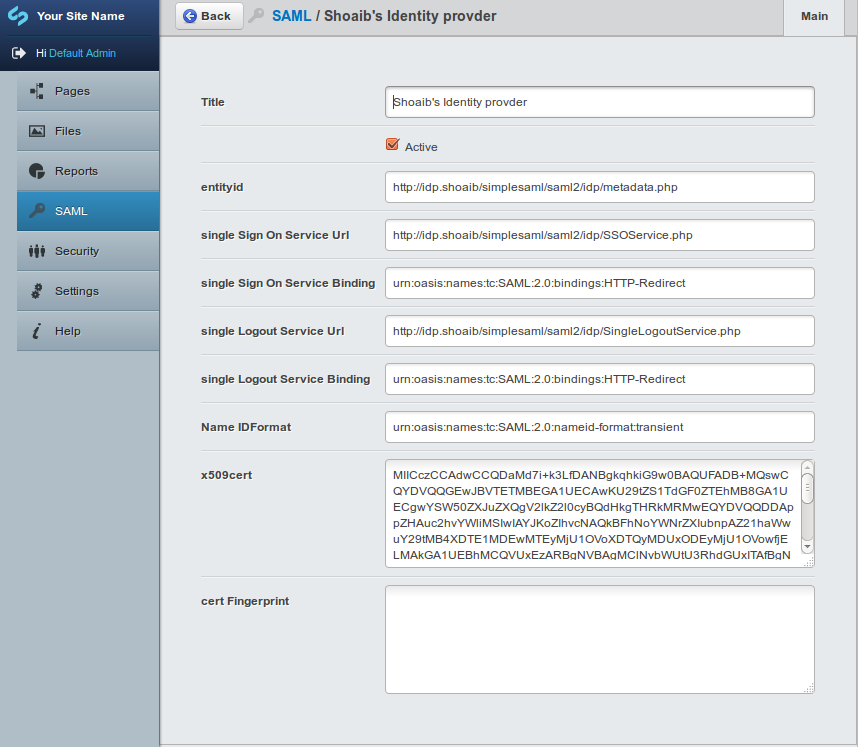Open the Default Admin profile link
Viewport: 858px width, 747px height.
tap(83, 53)
